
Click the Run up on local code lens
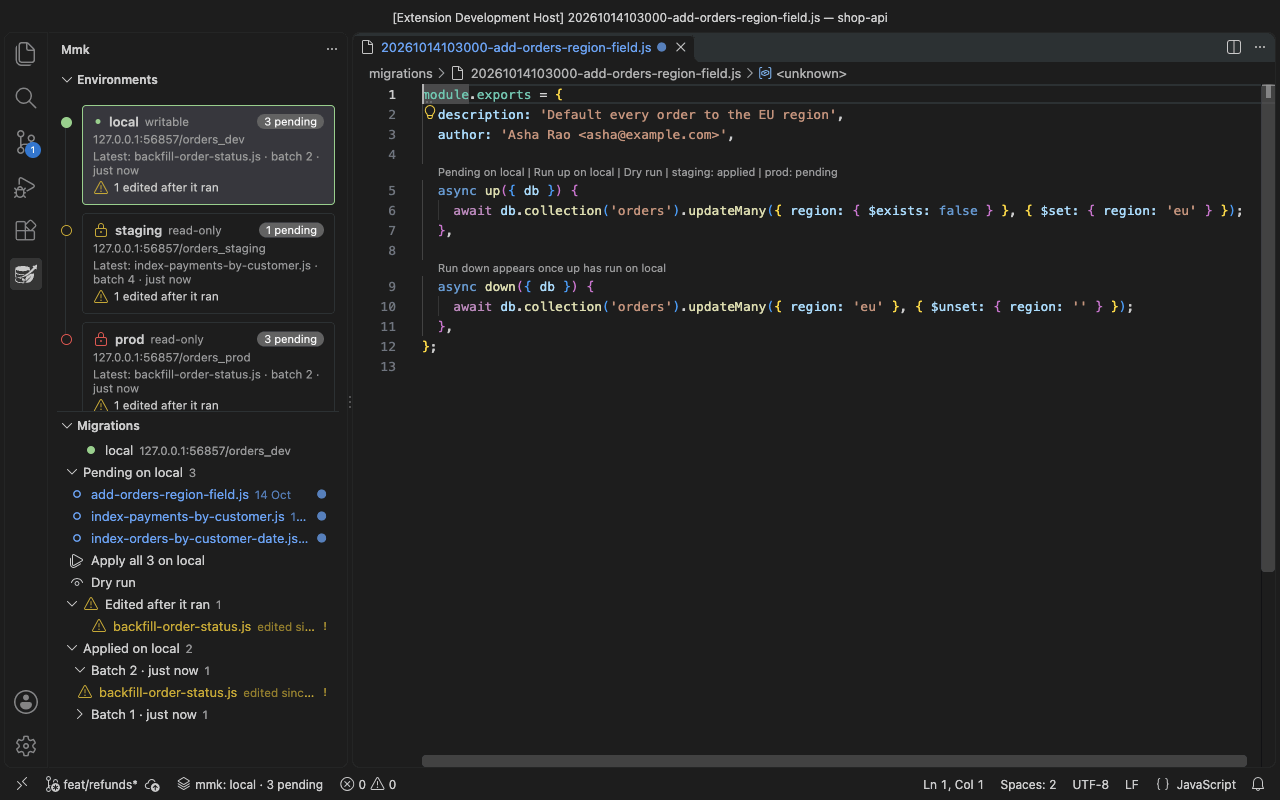[574, 172]
